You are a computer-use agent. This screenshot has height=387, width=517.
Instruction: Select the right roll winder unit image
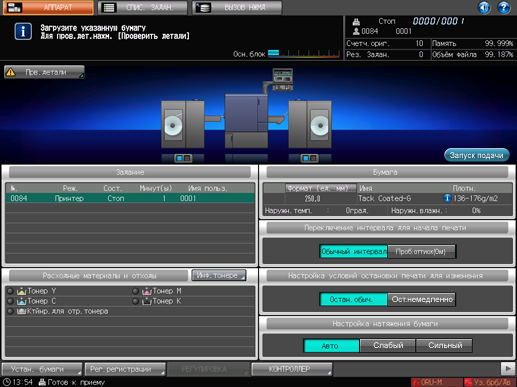[310, 124]
